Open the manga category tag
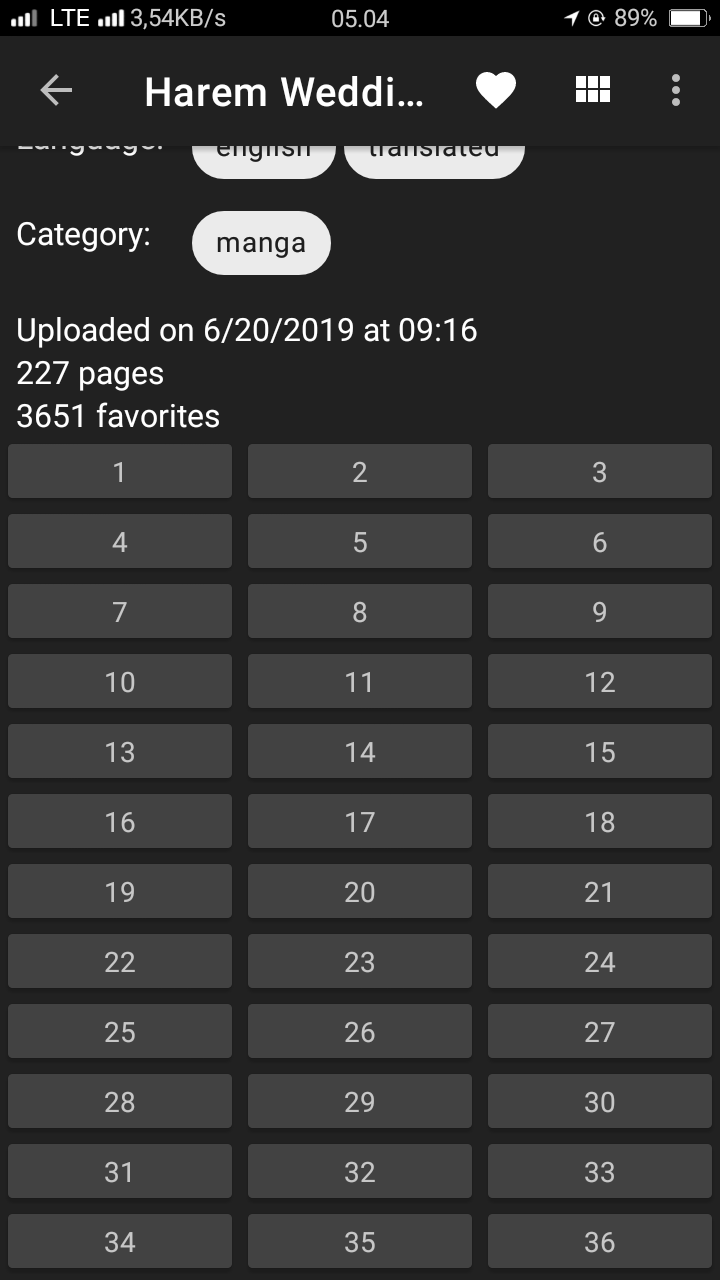Image resolution: width=720 pixels, height=1280 pixels. point(261,242)
